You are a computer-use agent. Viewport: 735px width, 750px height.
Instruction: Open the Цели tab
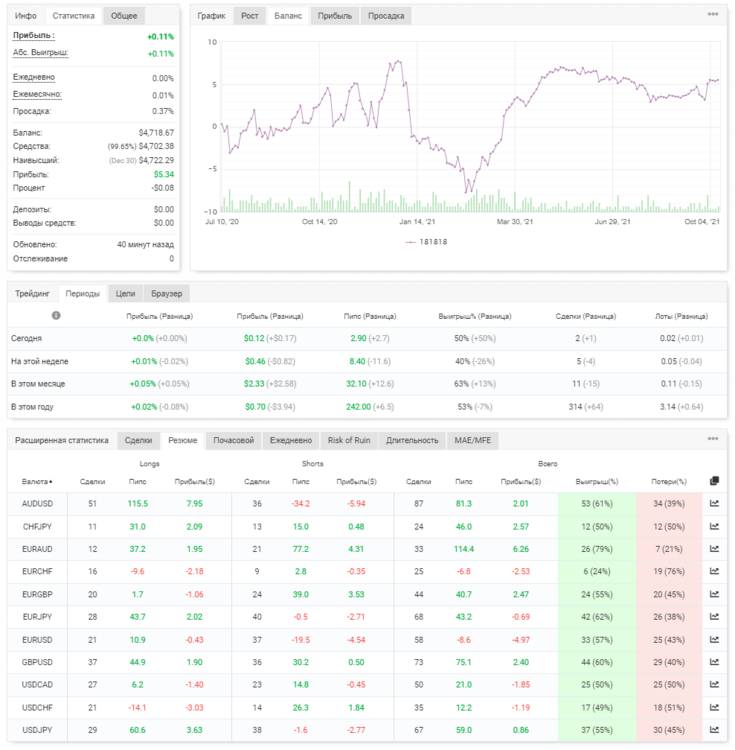pyautogui.click(x=125, y=294)
